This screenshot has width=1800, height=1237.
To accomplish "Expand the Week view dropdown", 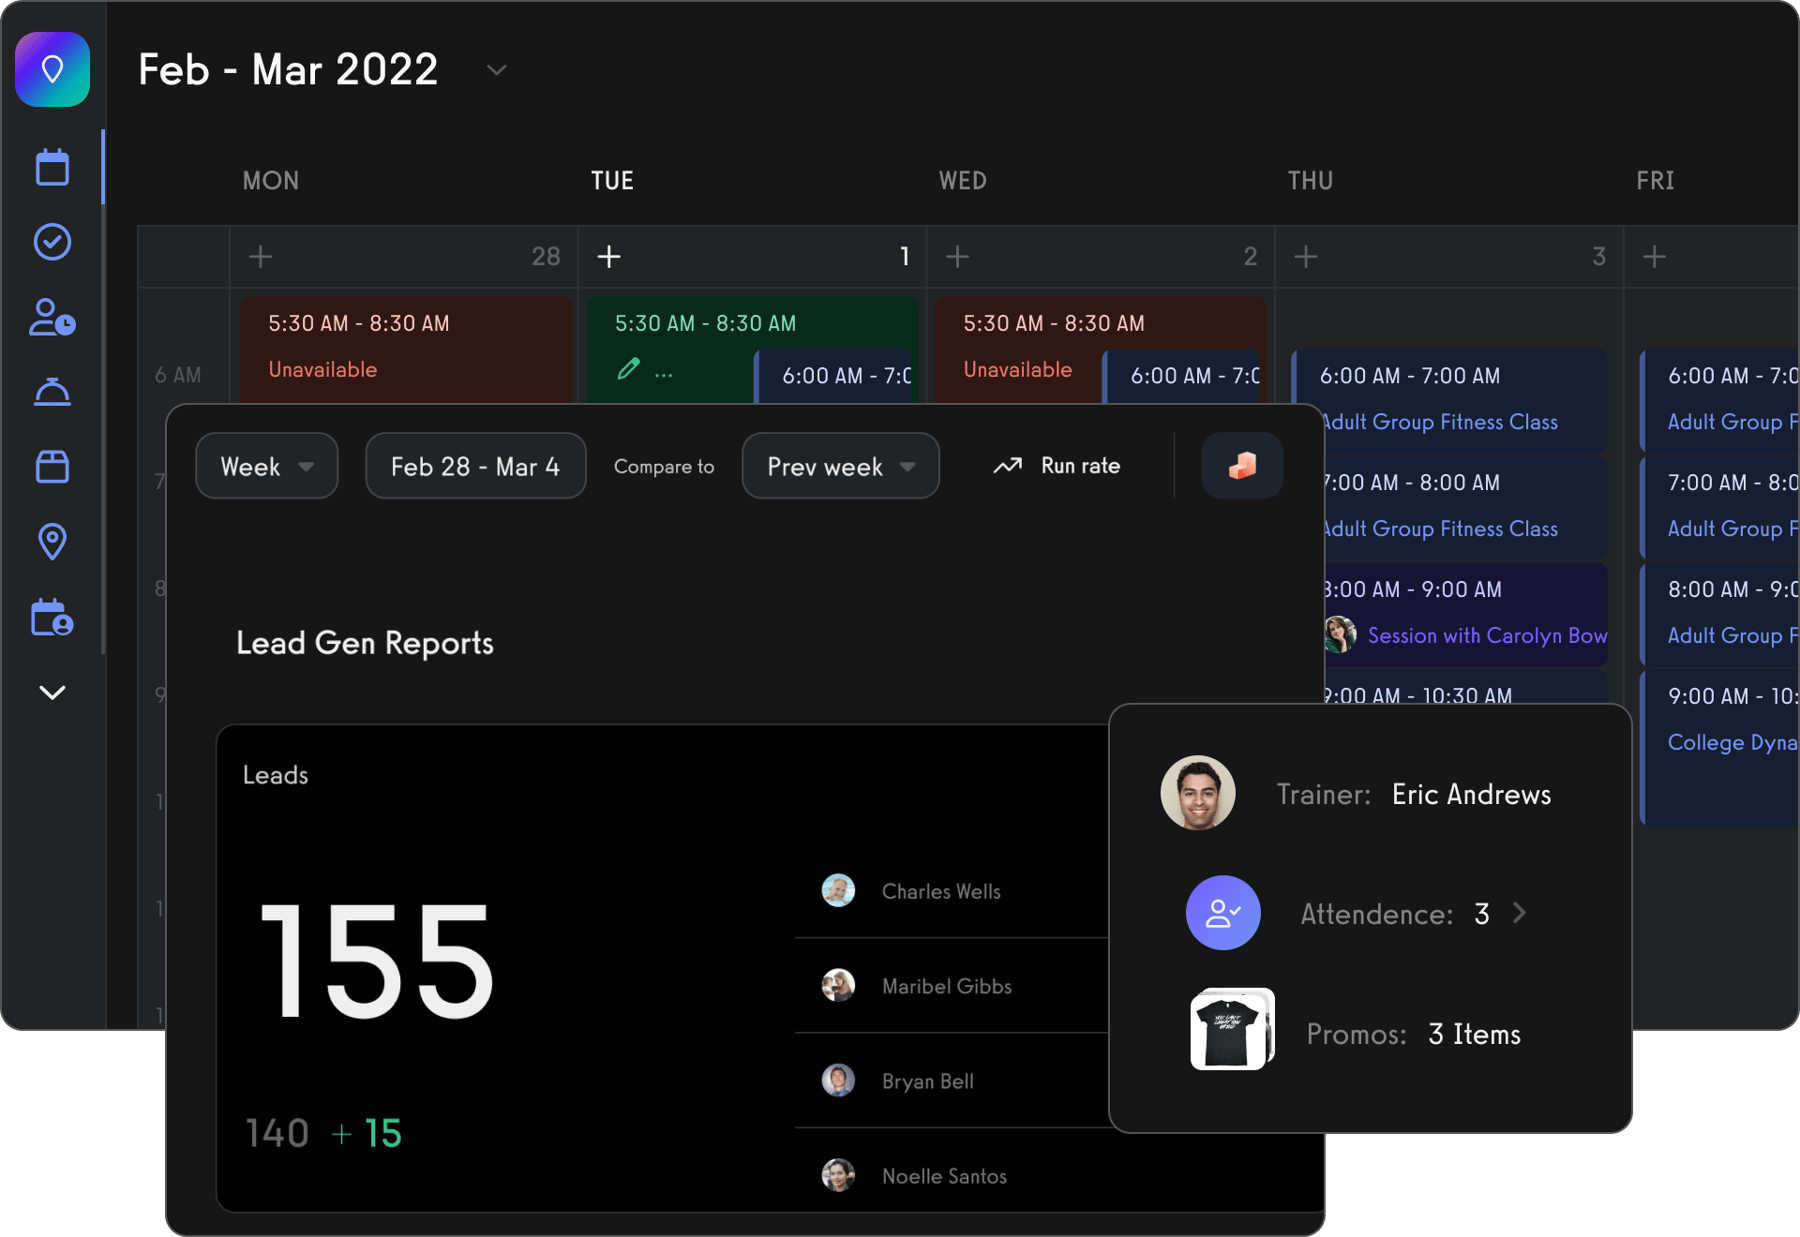I will pos(266,466).
